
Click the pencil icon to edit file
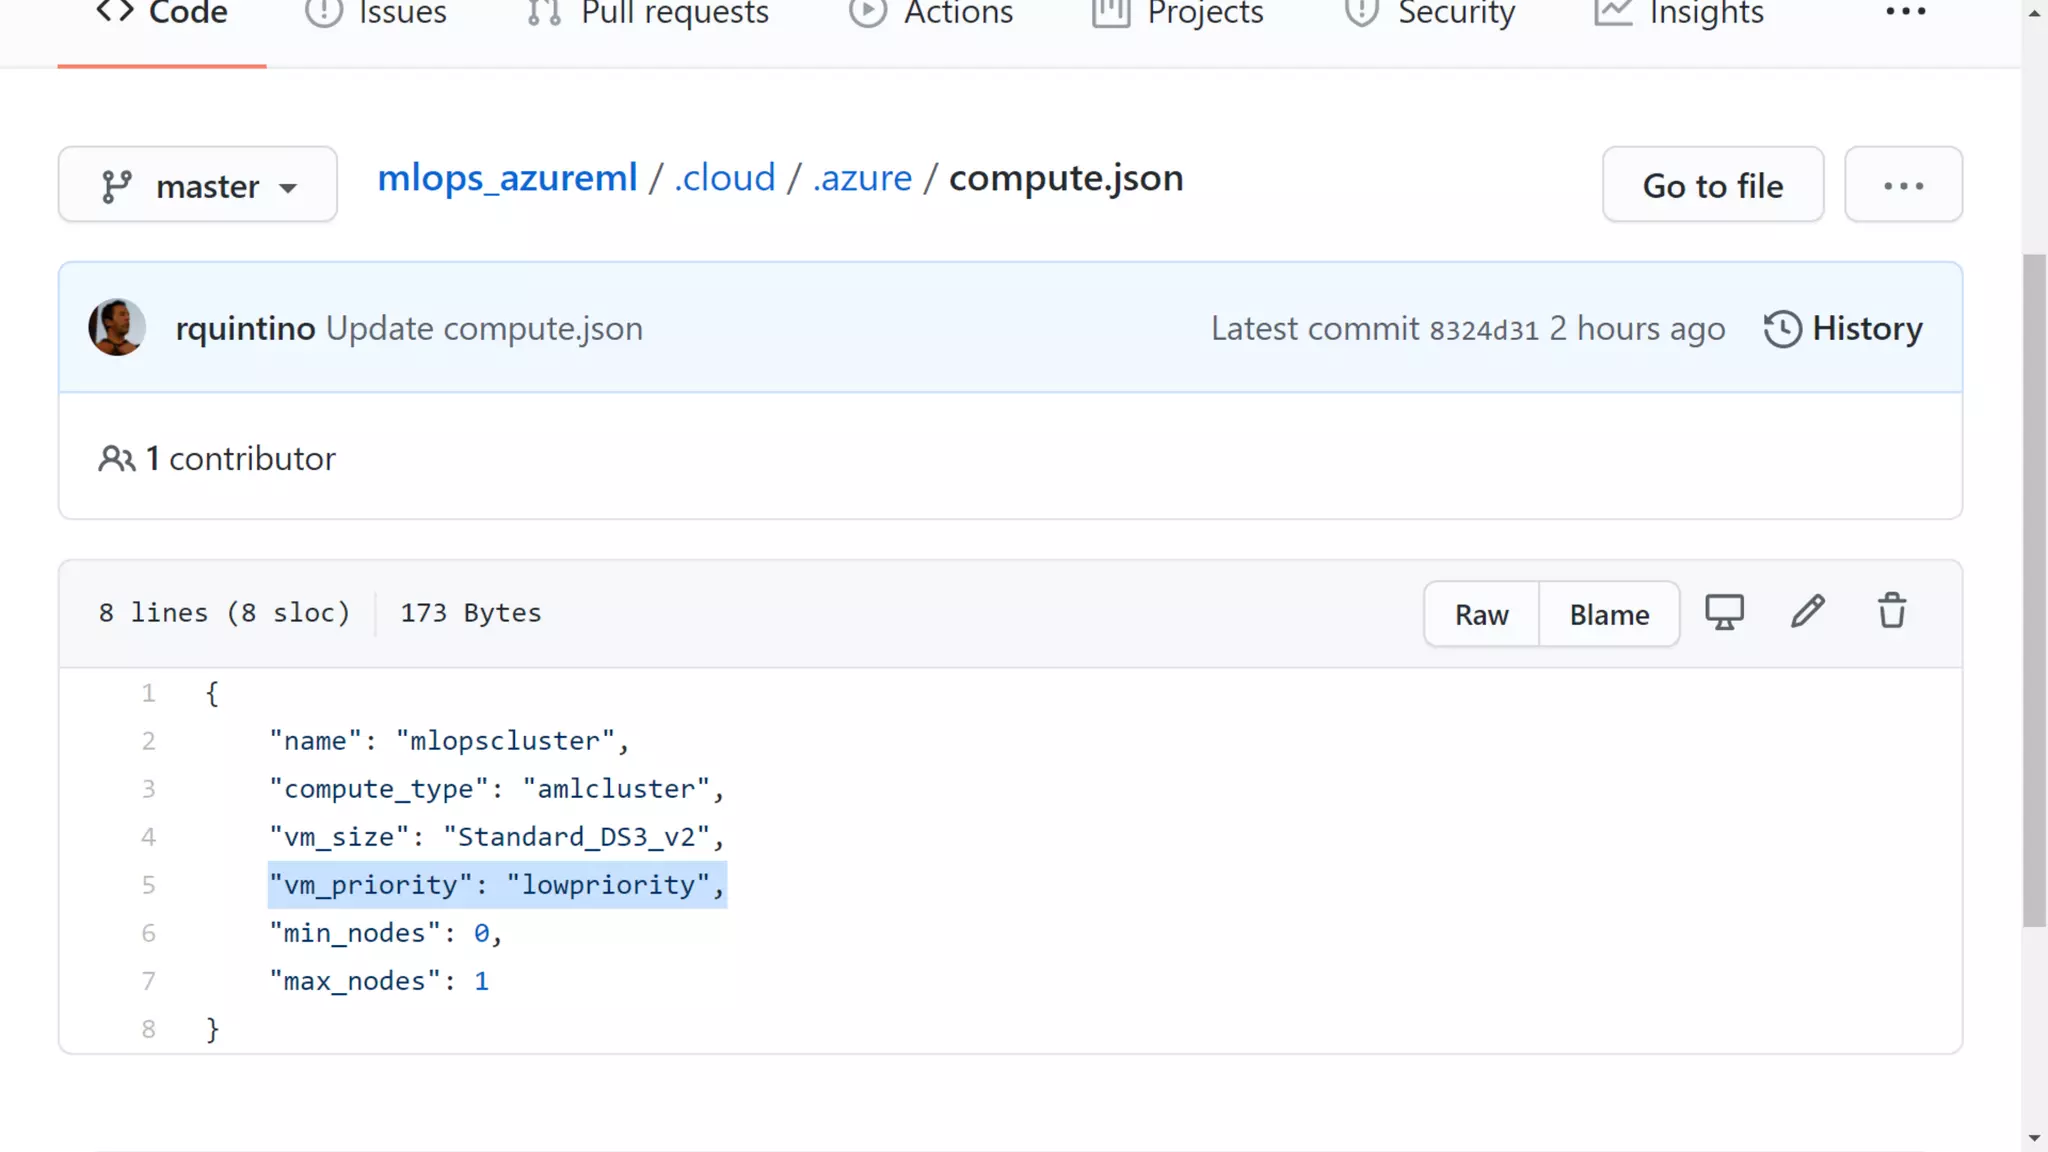point(1807,612)
